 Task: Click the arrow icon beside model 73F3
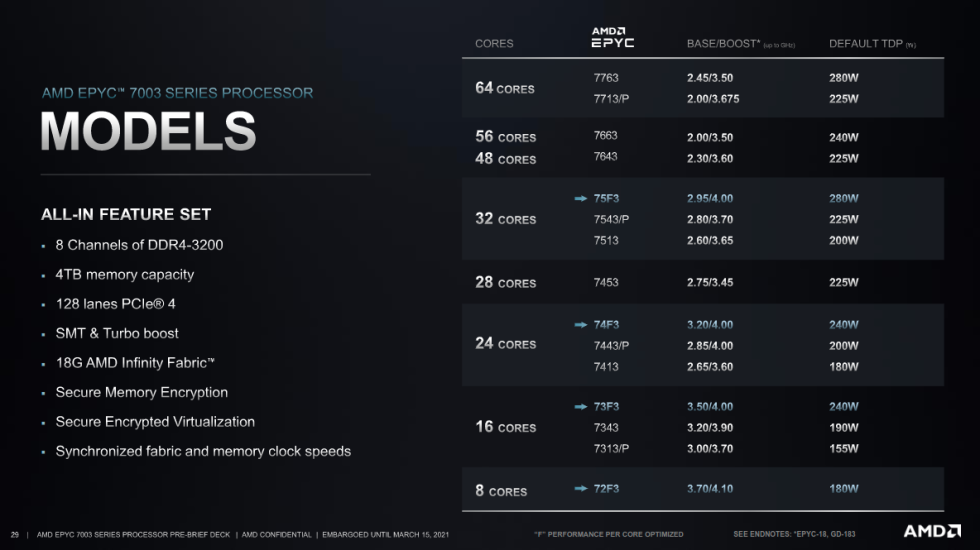pos(581,407)
